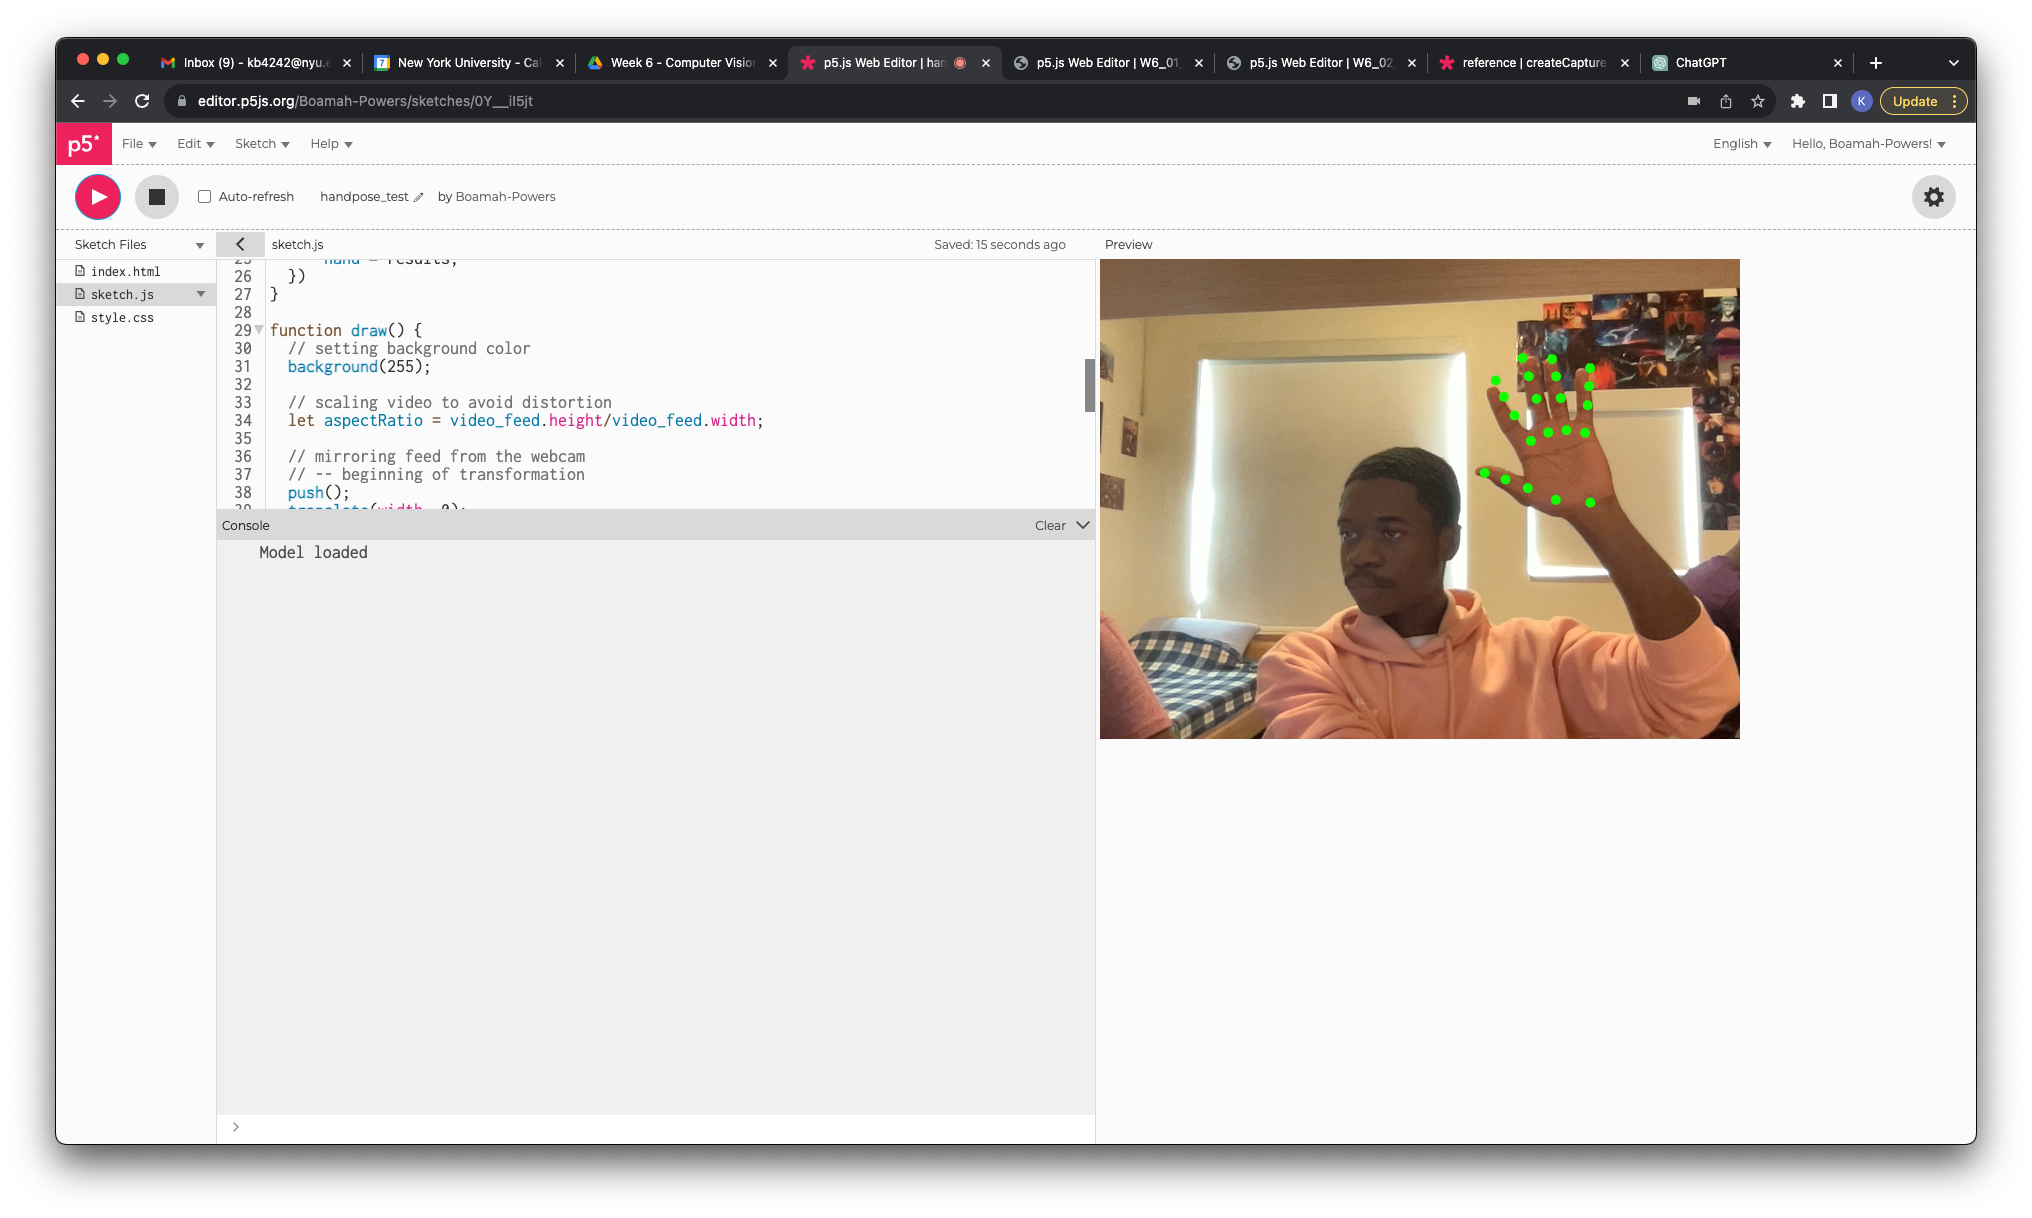Collapse the console with chevron
This screenshot has width=2032, height=1218.
point(1083,525)
